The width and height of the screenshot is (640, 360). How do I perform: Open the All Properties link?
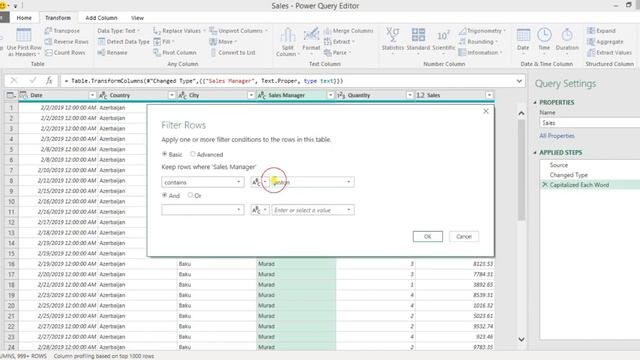(x=557, y=136)
